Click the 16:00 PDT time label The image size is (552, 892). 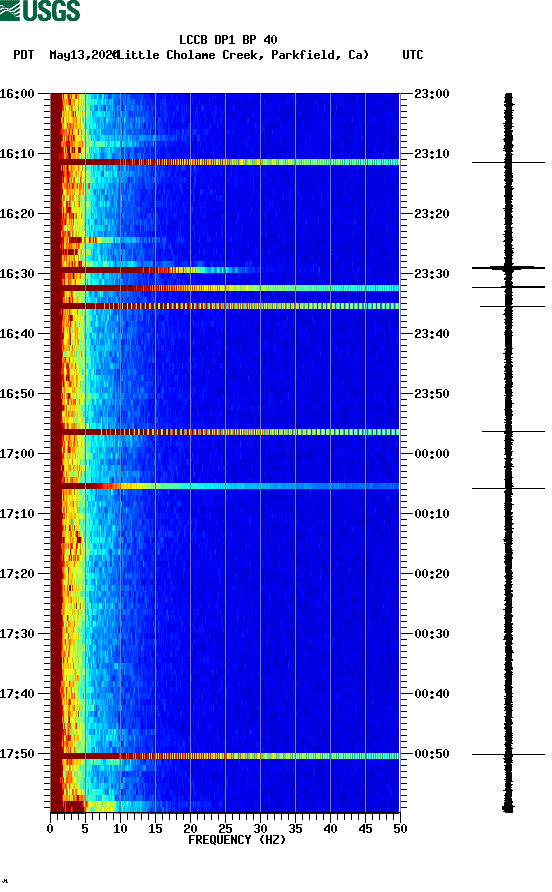click(x=17, y=94)
